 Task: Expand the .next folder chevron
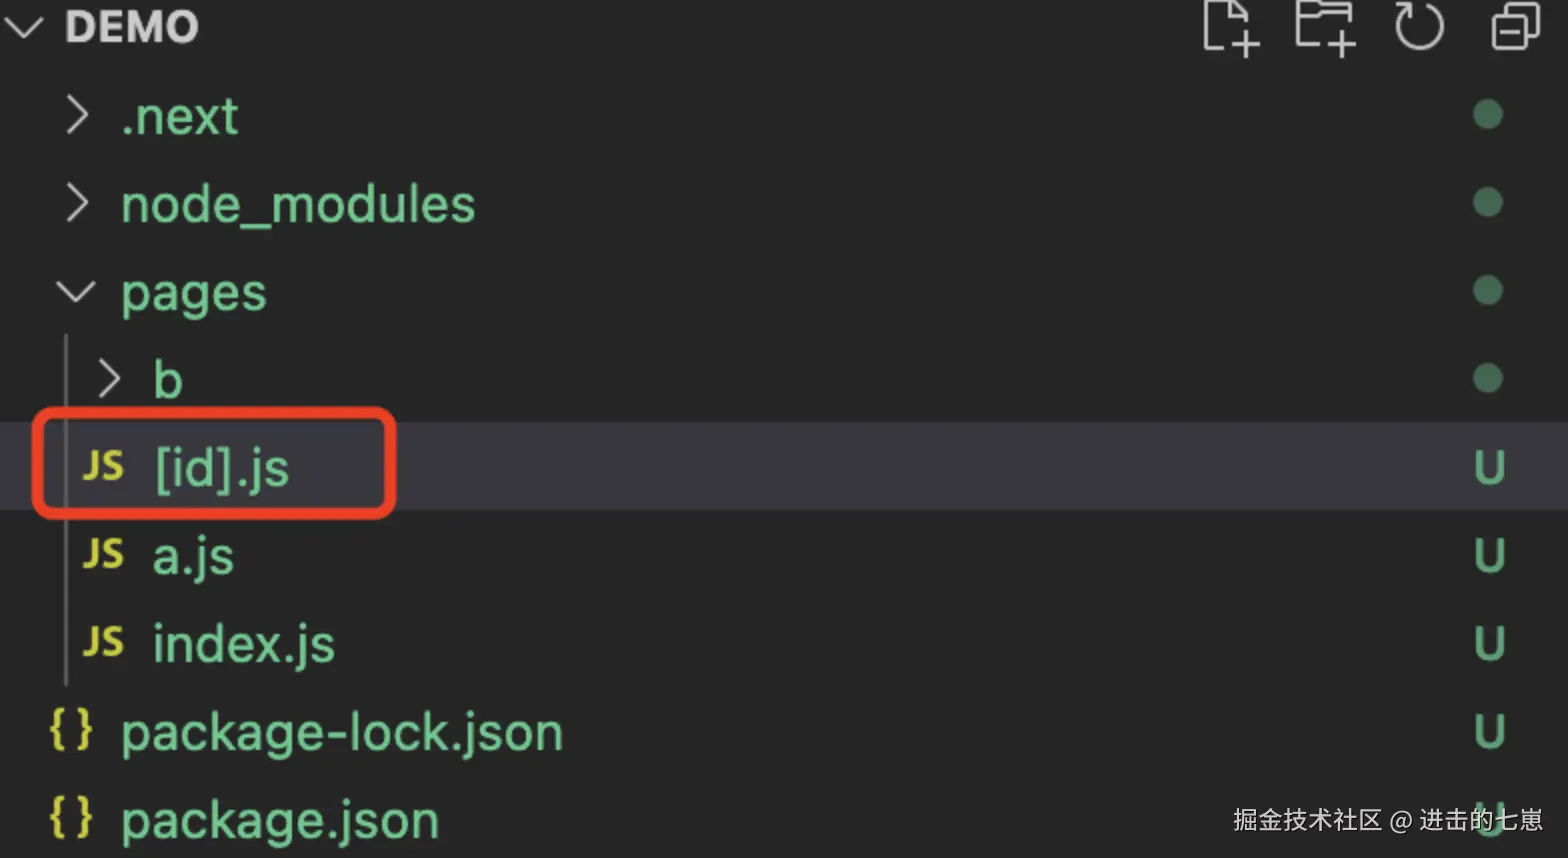(77, 116)
